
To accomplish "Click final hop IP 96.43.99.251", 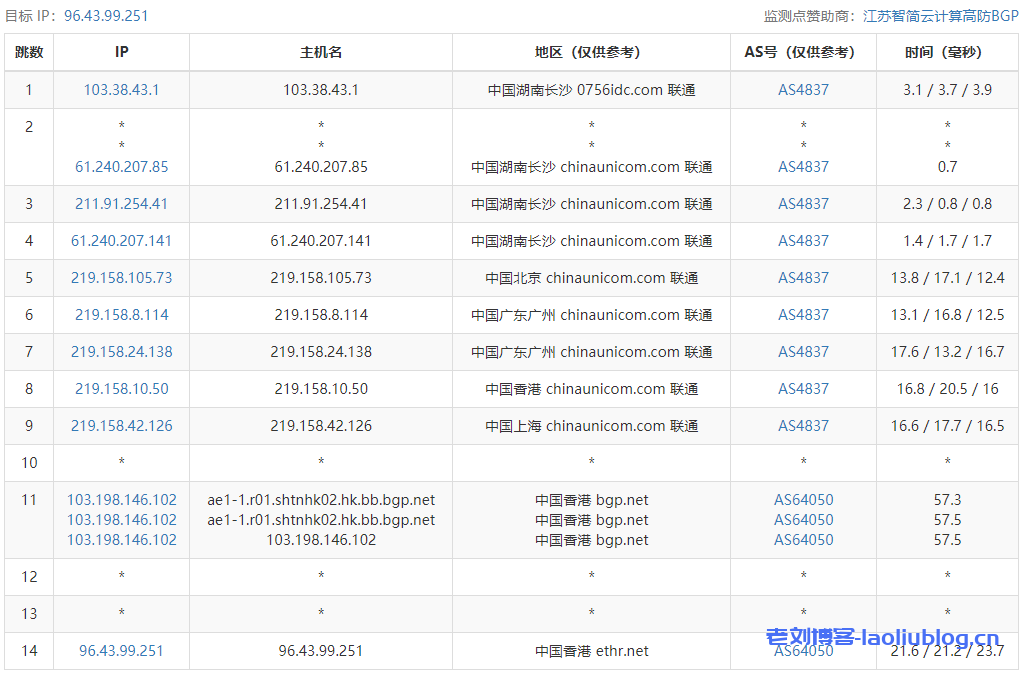I will [x=121, y=651].
